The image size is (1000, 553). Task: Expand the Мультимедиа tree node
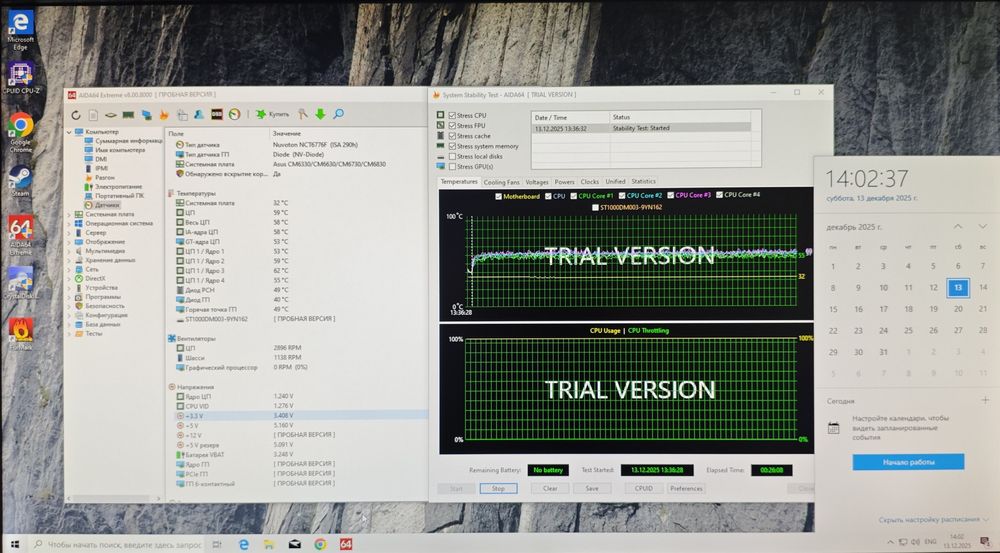click(x=70, y=251)
